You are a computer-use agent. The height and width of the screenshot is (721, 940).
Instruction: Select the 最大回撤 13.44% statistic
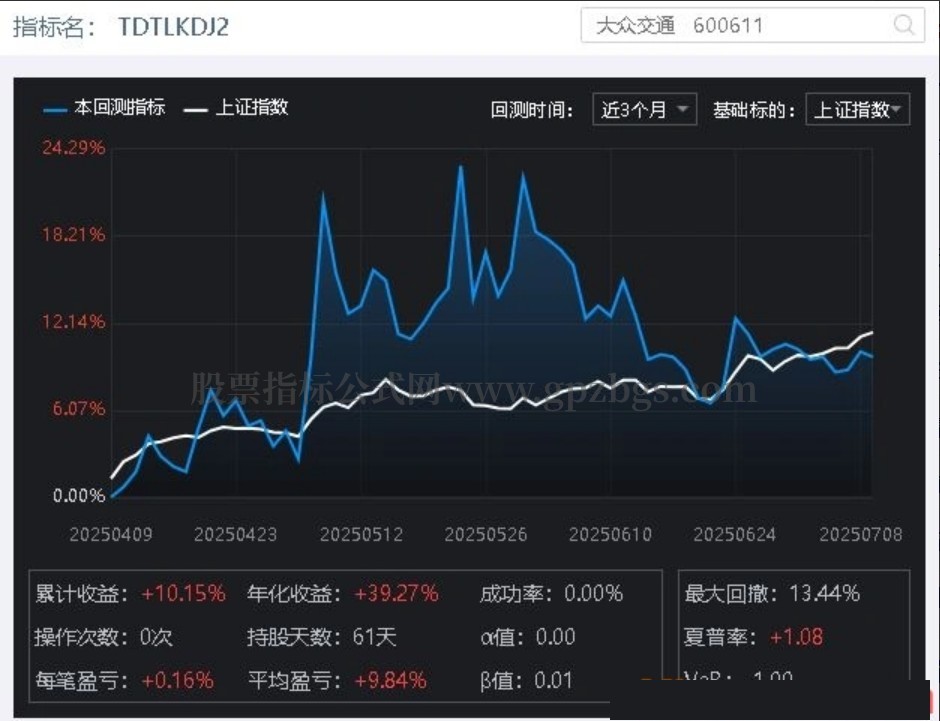(772, 594)
